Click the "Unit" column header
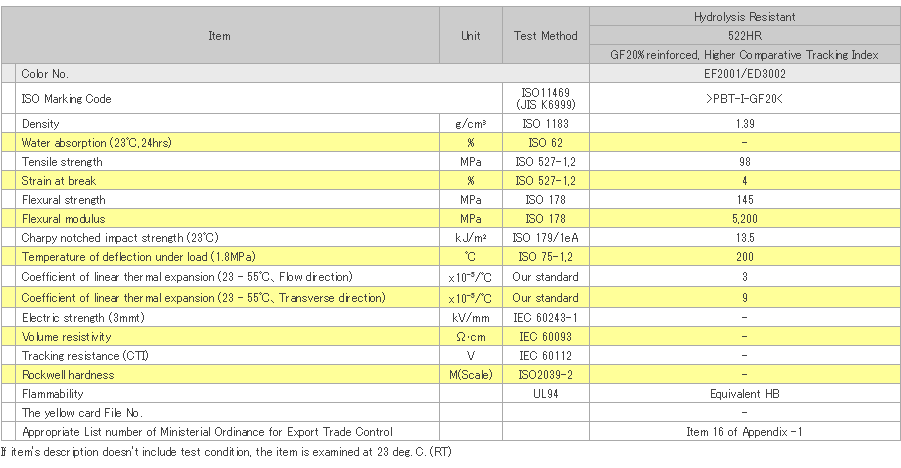This screenshot has width=901, height=468. [470, 36]
